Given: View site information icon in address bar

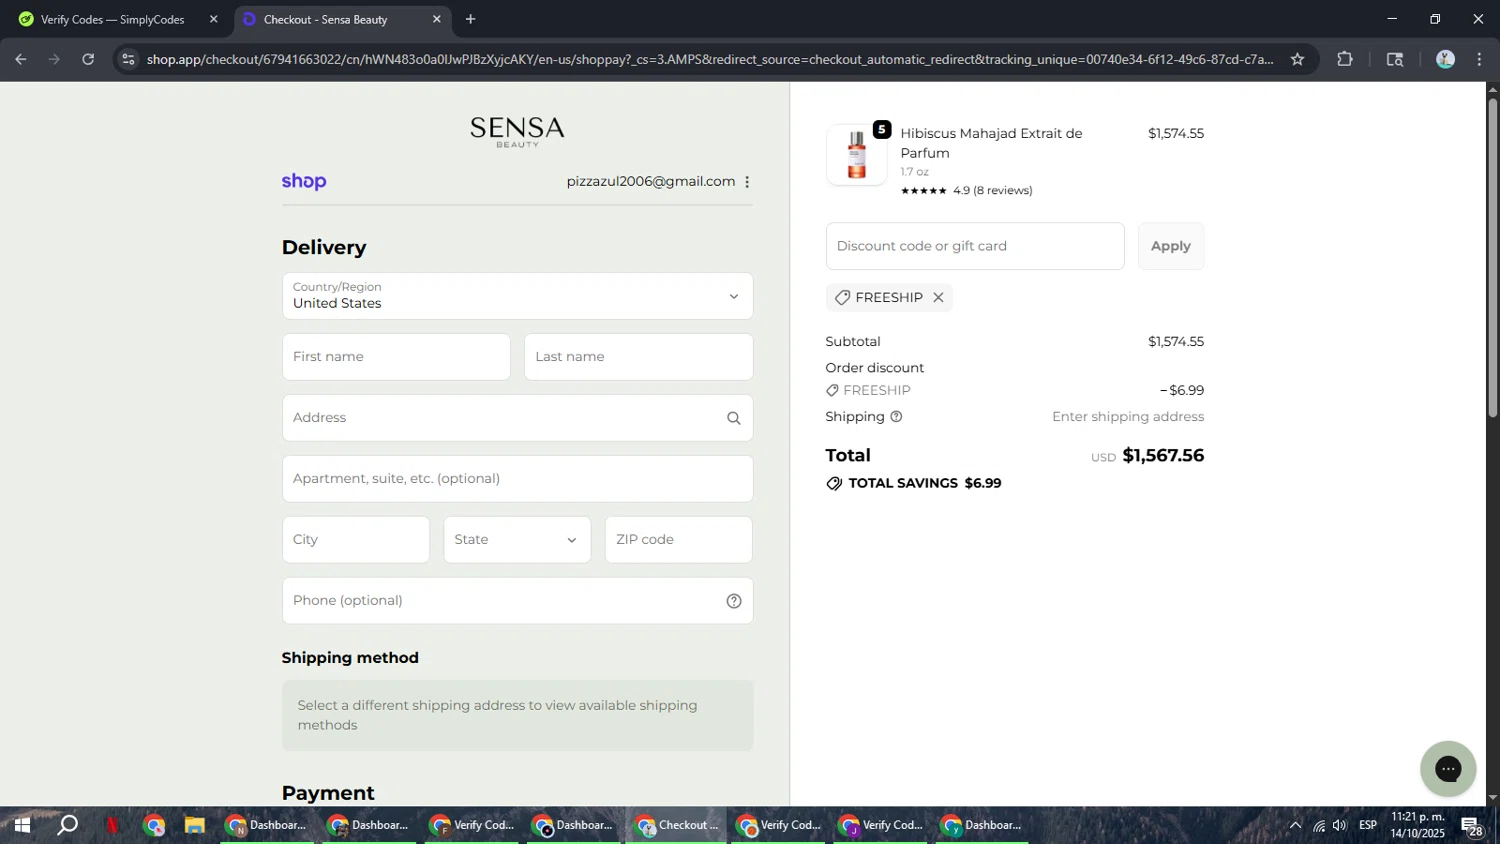Looking at the screenshot, I should [x=127, y=59].
